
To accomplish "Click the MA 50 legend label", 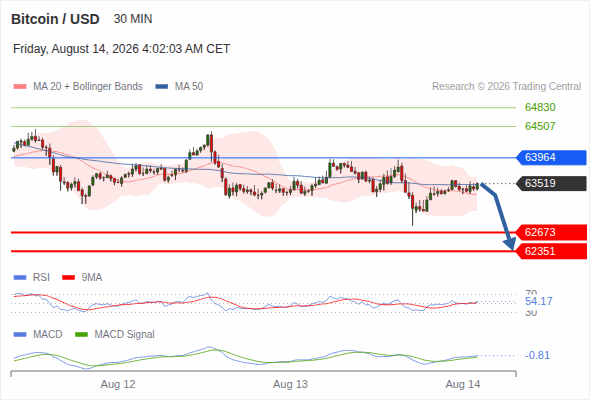I will [x=189, y=87].
